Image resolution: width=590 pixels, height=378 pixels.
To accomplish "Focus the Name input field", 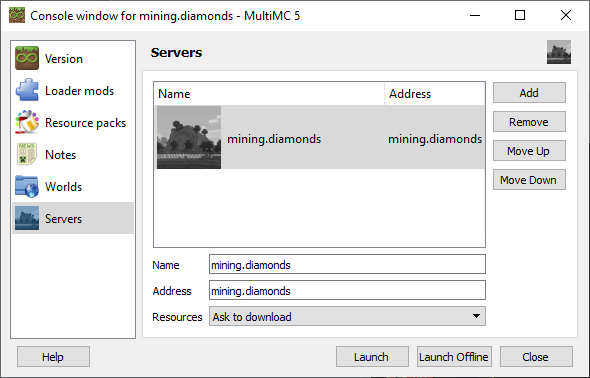I will 347,264.
